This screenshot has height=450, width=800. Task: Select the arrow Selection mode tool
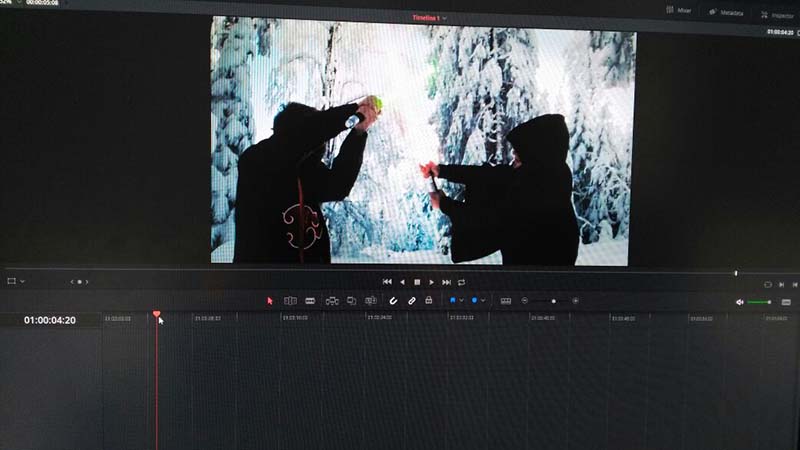point(270,301)
